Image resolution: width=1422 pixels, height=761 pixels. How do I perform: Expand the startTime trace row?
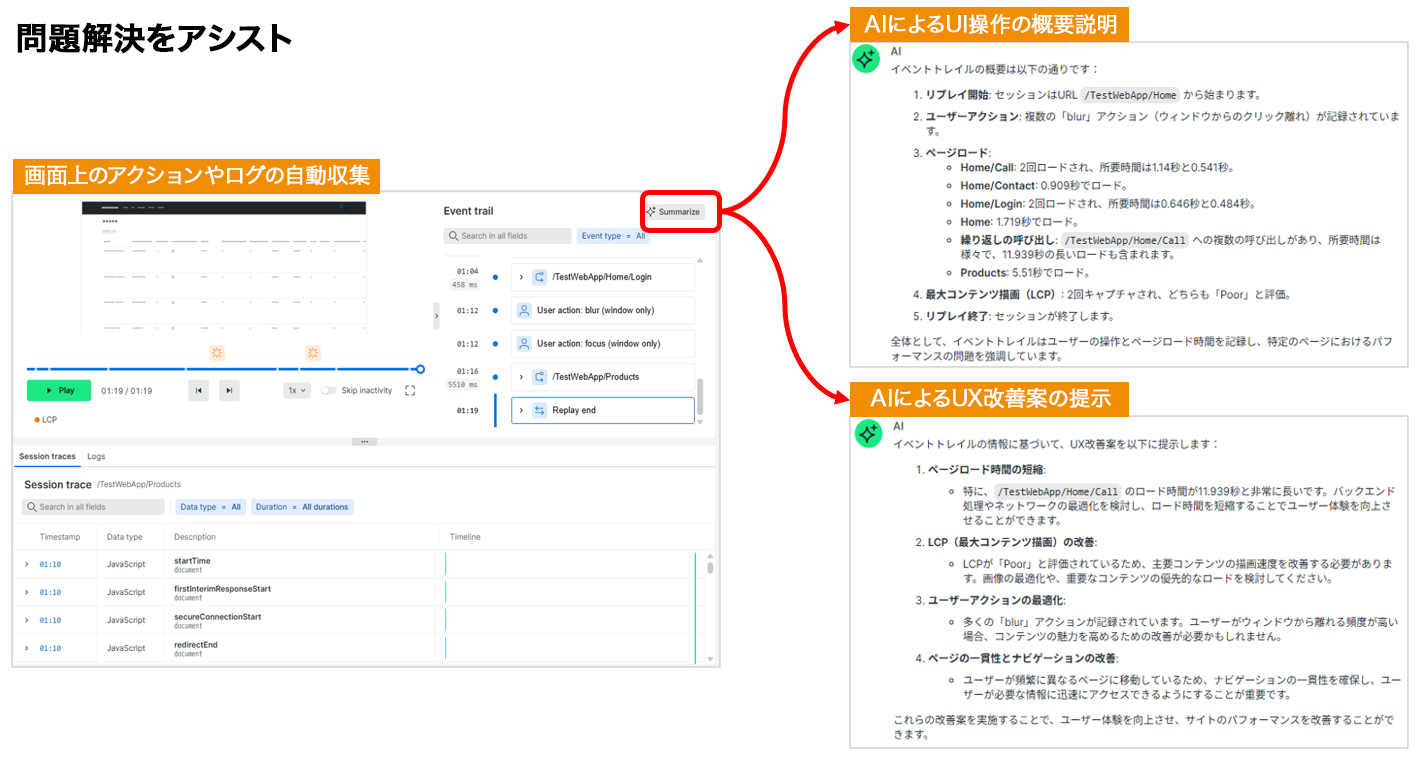pos(27,565)
